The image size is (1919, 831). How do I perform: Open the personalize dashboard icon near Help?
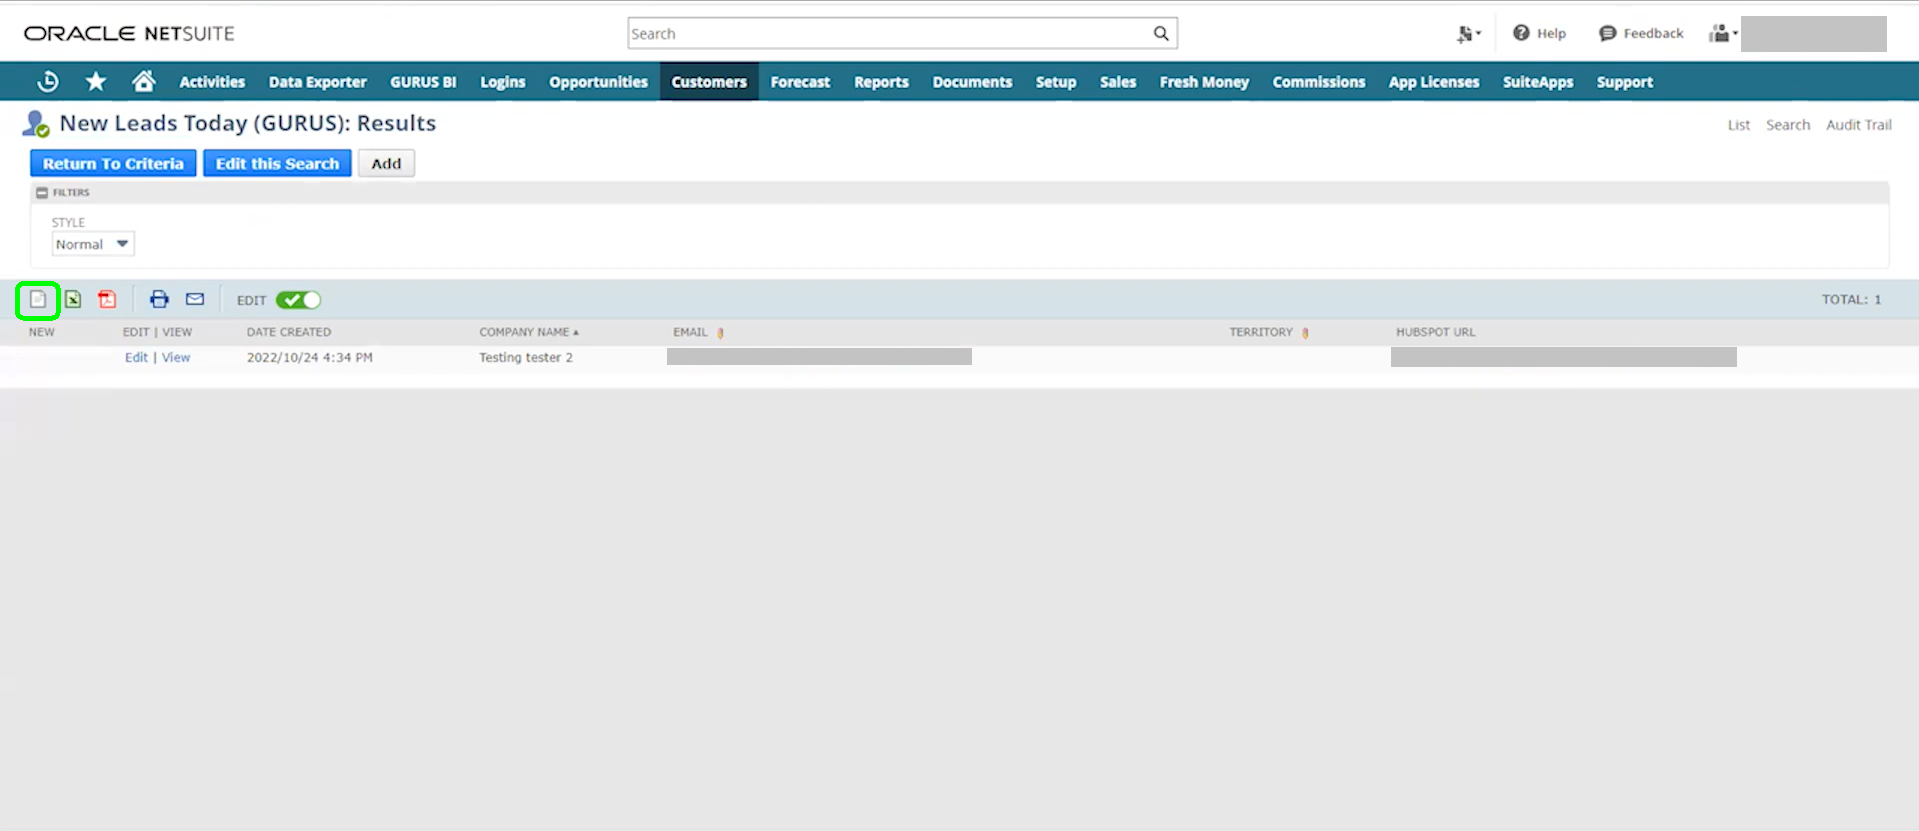1468,33
